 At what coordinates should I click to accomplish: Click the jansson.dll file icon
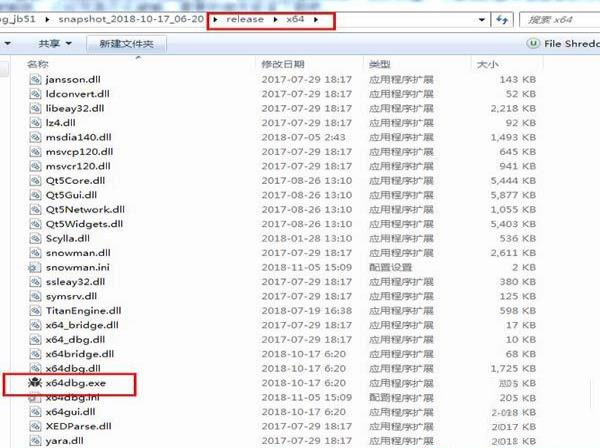point(35,80)
